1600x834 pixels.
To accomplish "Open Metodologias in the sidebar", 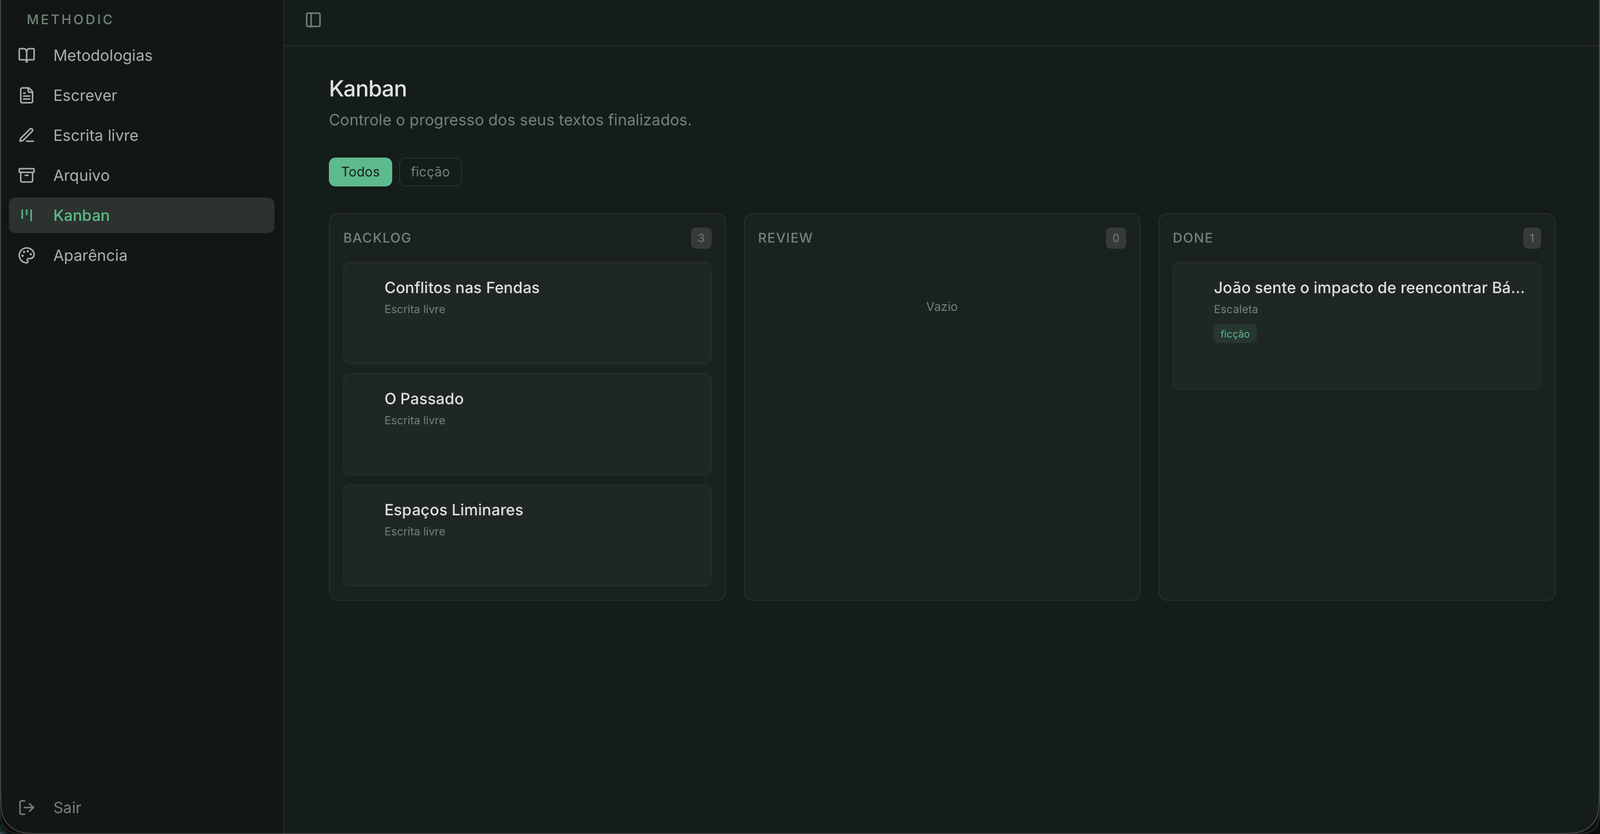I will point(142,55).
